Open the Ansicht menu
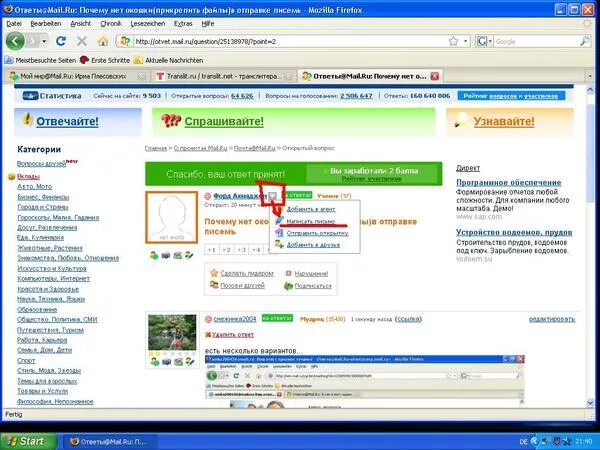 tap(81, 23)
